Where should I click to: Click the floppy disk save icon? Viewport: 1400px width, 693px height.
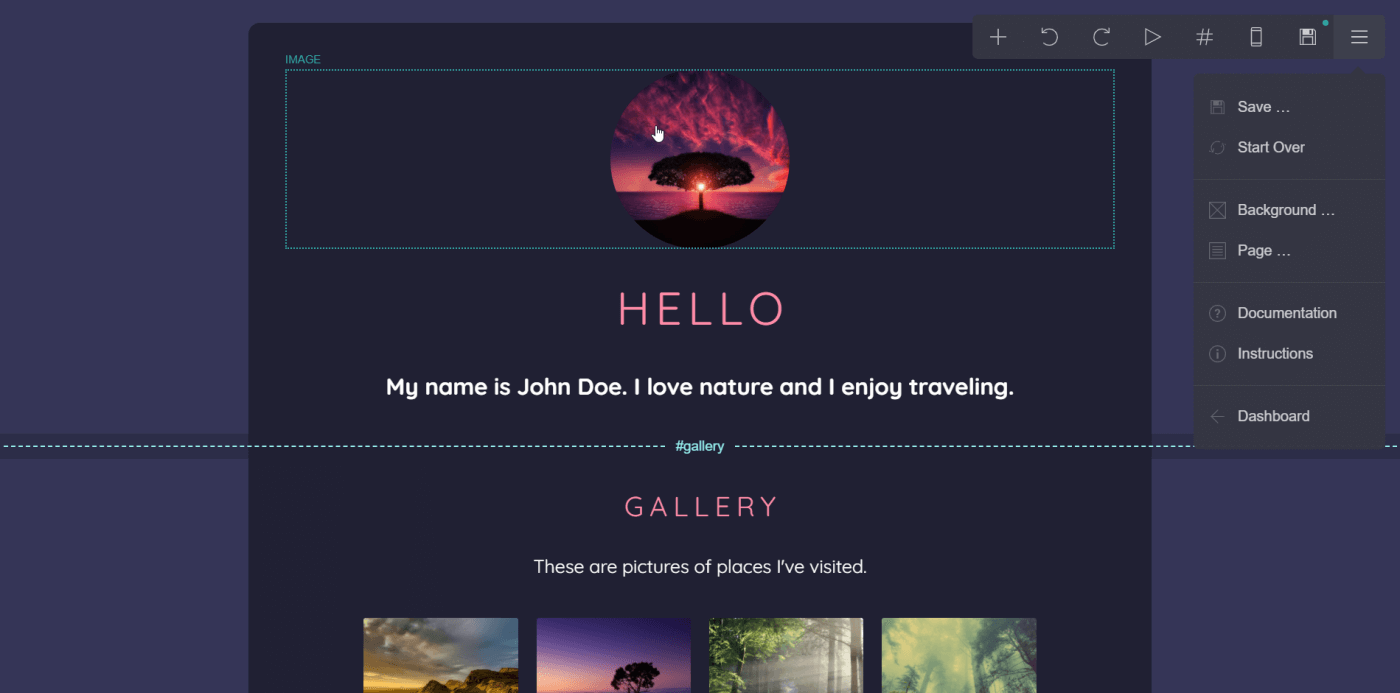pos(1307,37)
